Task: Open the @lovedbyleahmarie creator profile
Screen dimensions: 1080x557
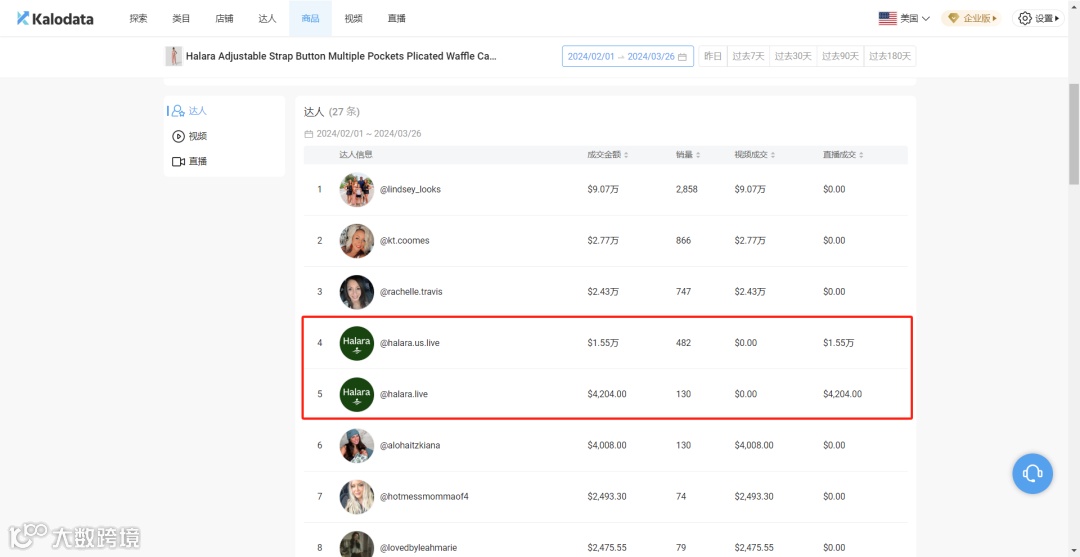Action: [x=419, y=548]
